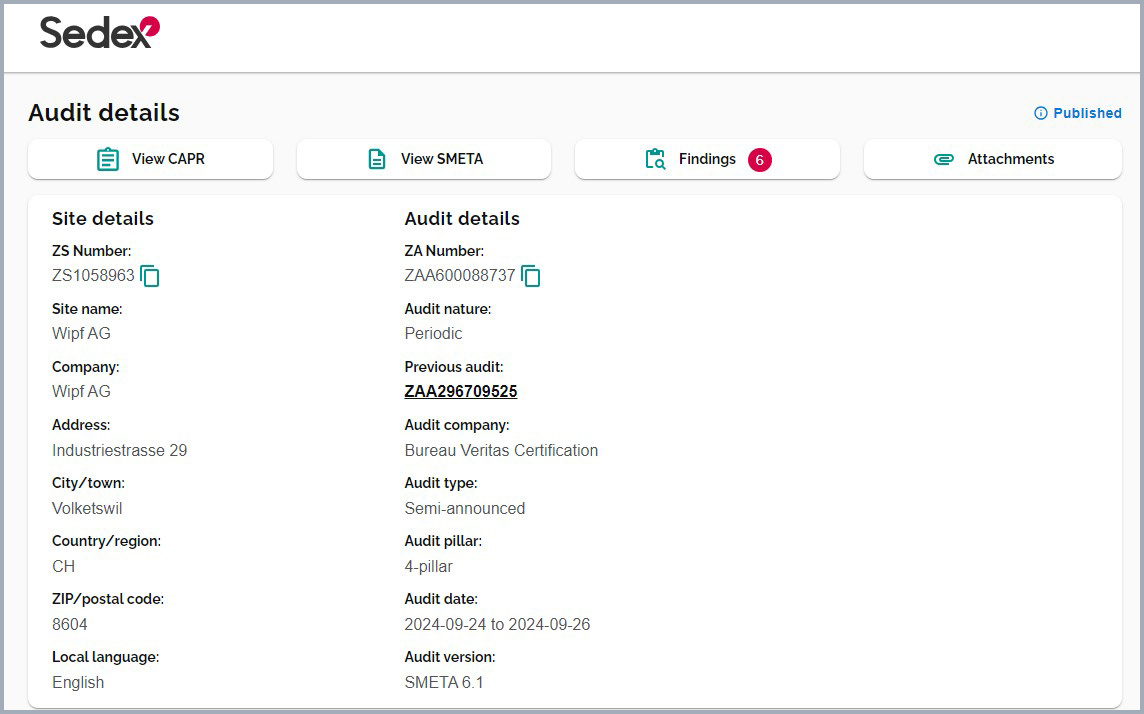The width and height of the screenshot is (1144, 714).
Task: Click the audit date range 2024-09-24 to 2024-09-26
Action: tap(498, 624)
